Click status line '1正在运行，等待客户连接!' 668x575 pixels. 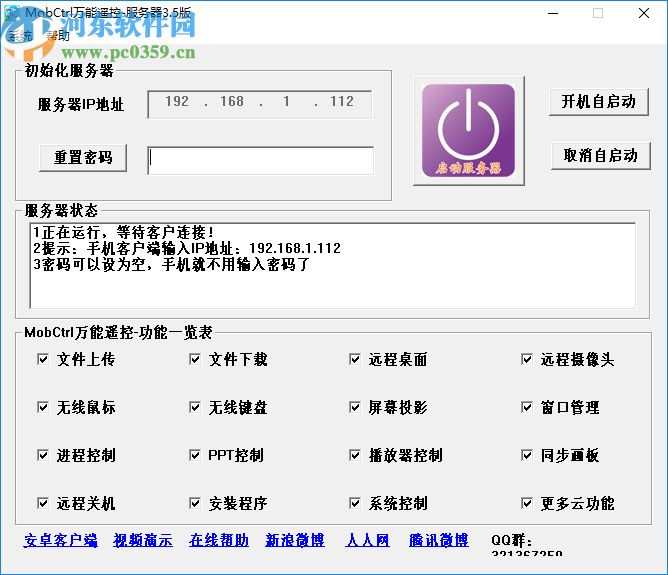coord(124,232)
